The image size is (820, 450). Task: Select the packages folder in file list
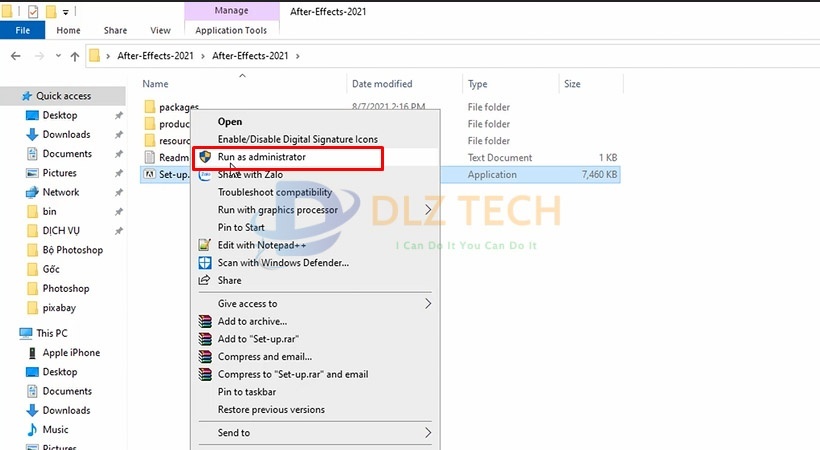point(178,107)
